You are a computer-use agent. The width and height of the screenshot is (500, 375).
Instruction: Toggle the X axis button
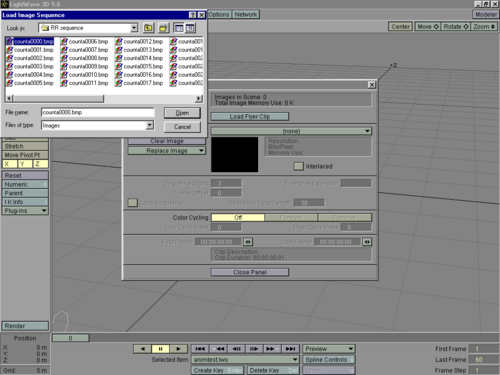(x=9, y=164)
